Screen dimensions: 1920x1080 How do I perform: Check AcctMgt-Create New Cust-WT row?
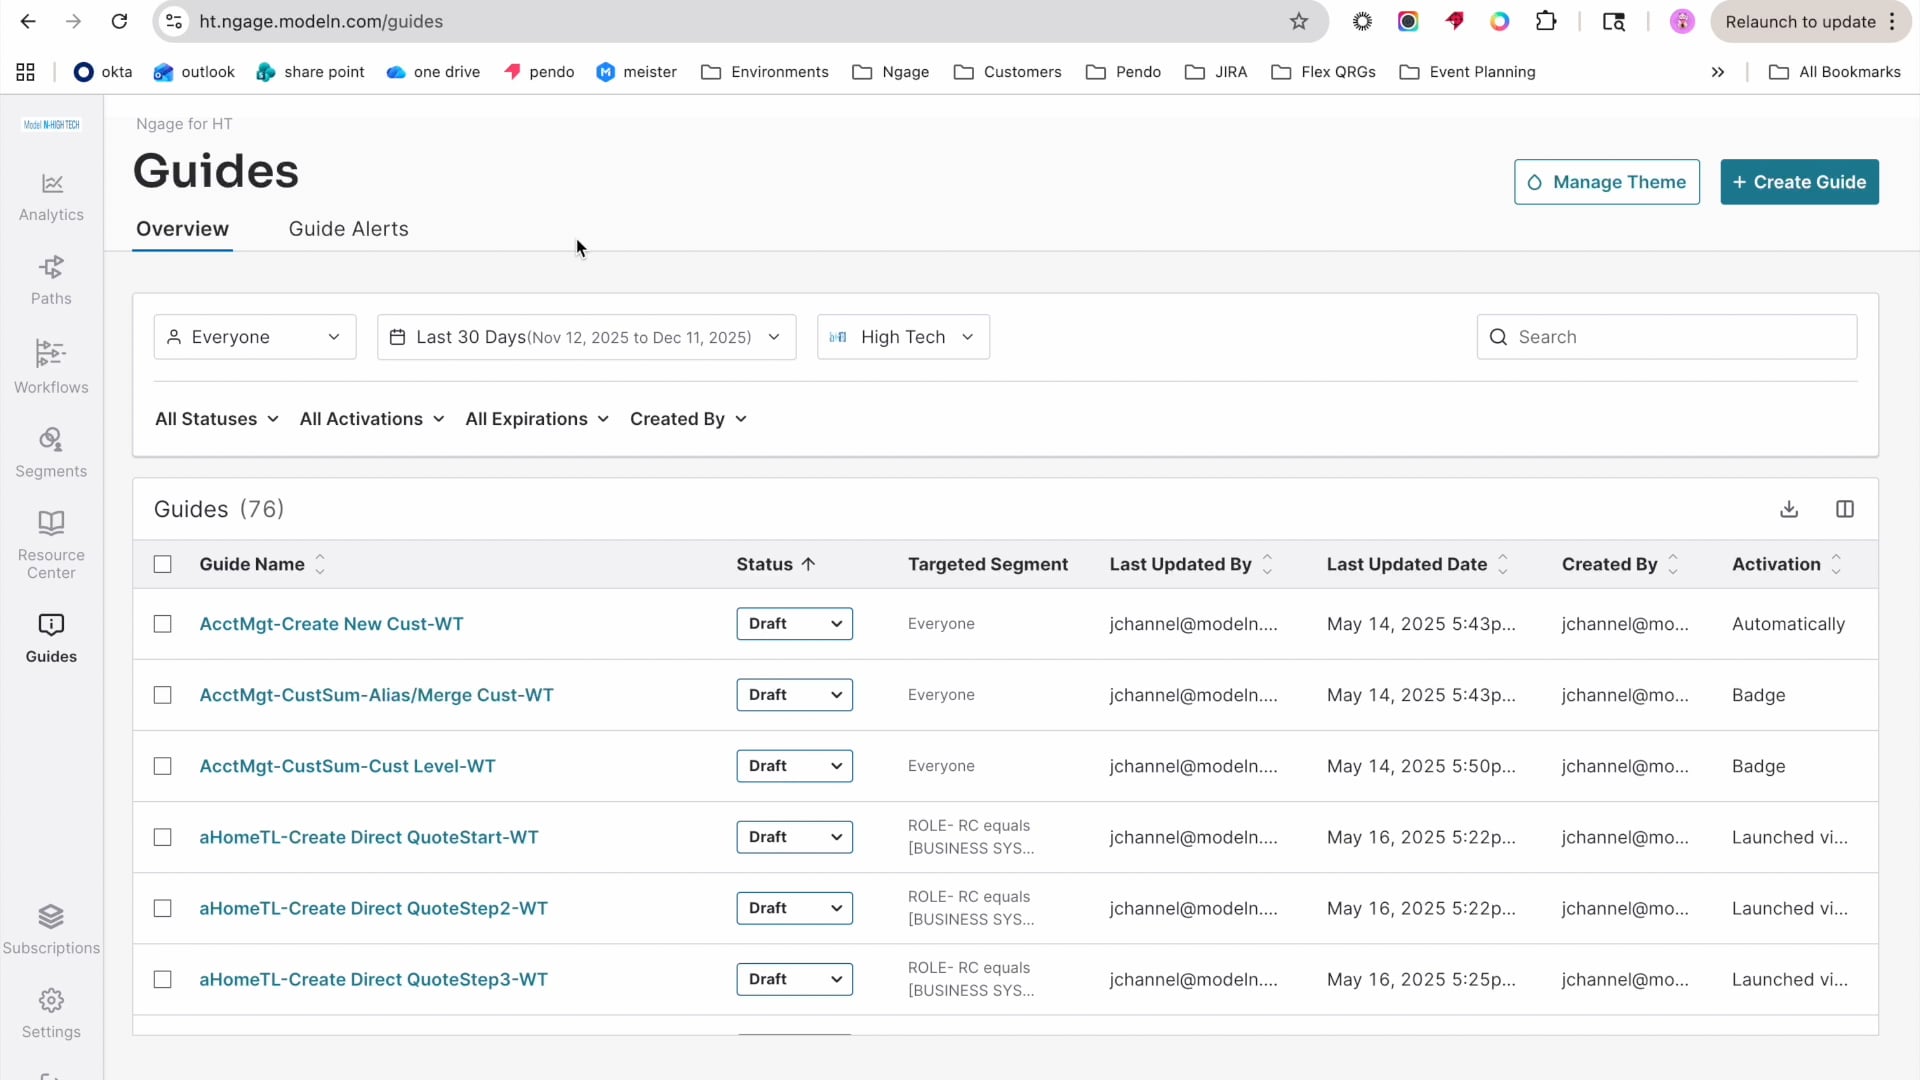(x=162, y=624)
